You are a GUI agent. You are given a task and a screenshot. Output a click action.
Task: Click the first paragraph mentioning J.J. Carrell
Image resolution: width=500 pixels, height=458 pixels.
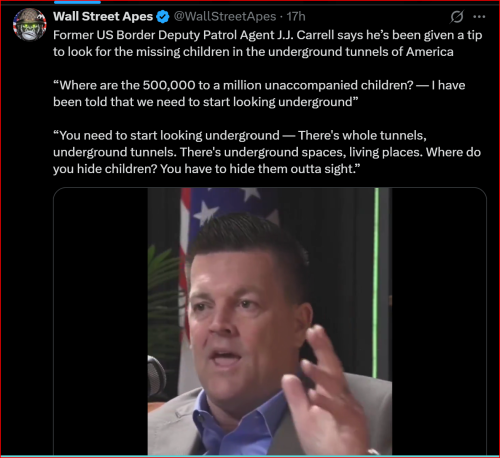pyautogui.click(x=268, y=43)
